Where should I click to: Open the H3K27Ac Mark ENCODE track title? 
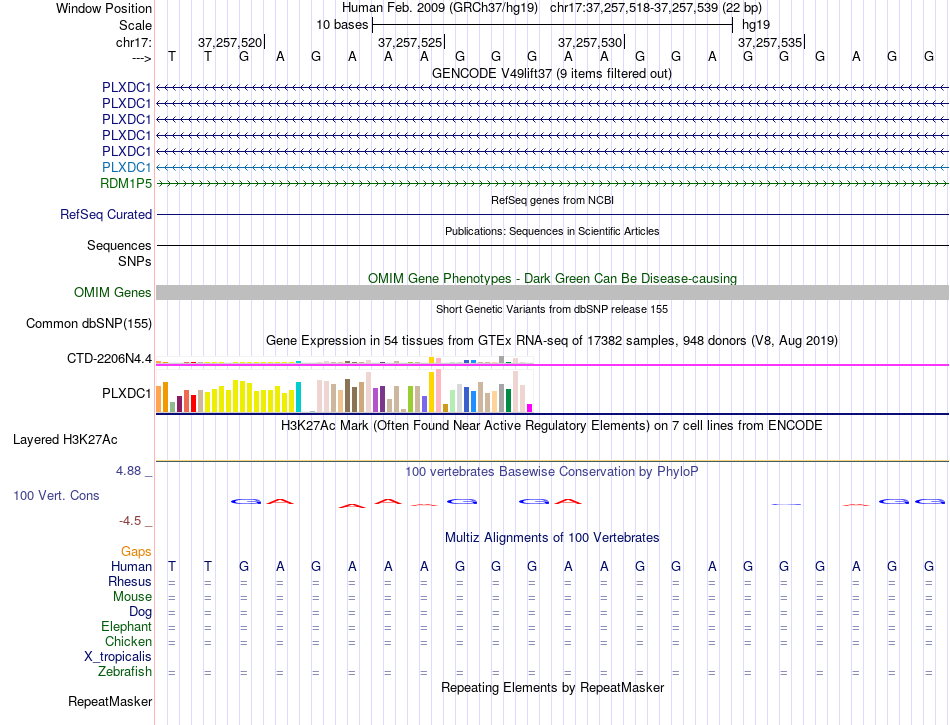pyautogui.click(x=551, y=426)
